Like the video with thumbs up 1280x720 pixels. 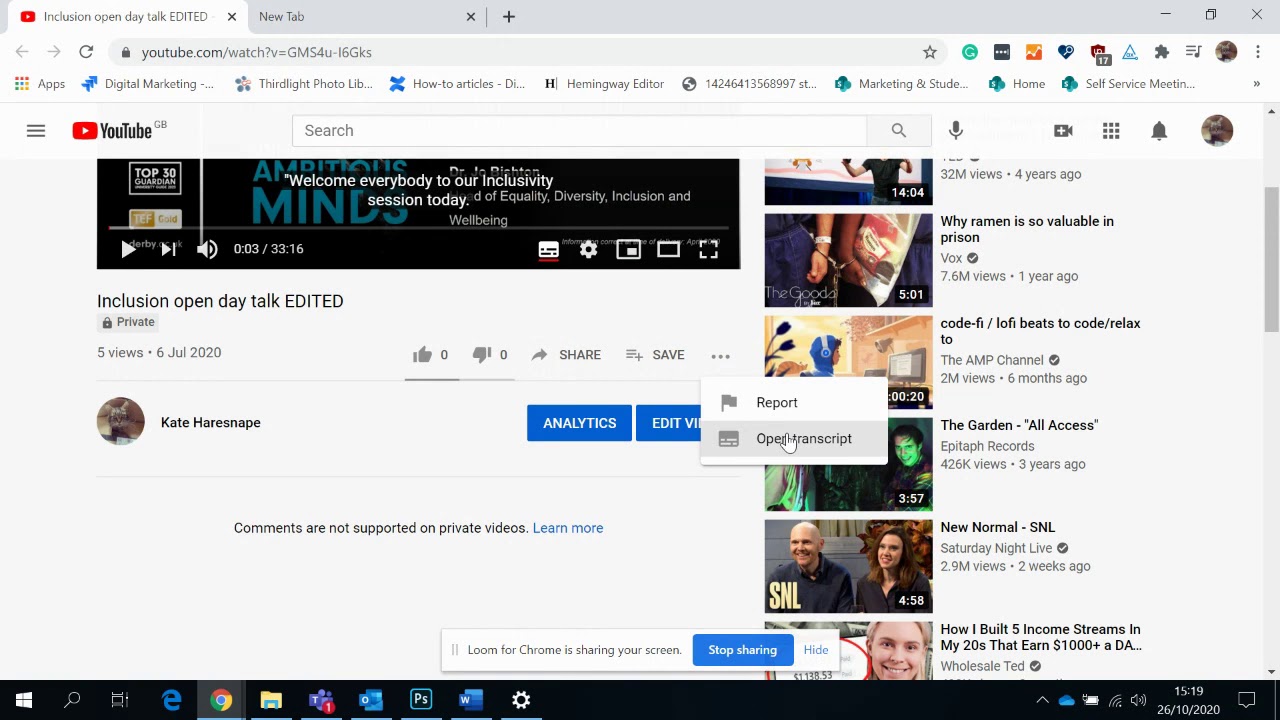pos(430,354)
